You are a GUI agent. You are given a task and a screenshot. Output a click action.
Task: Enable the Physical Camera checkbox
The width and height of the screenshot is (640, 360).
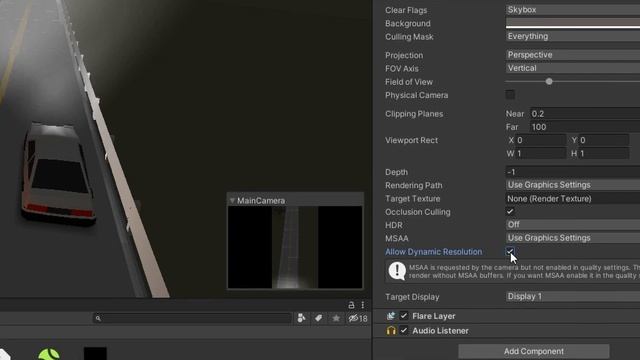click(x=510, y=95)
